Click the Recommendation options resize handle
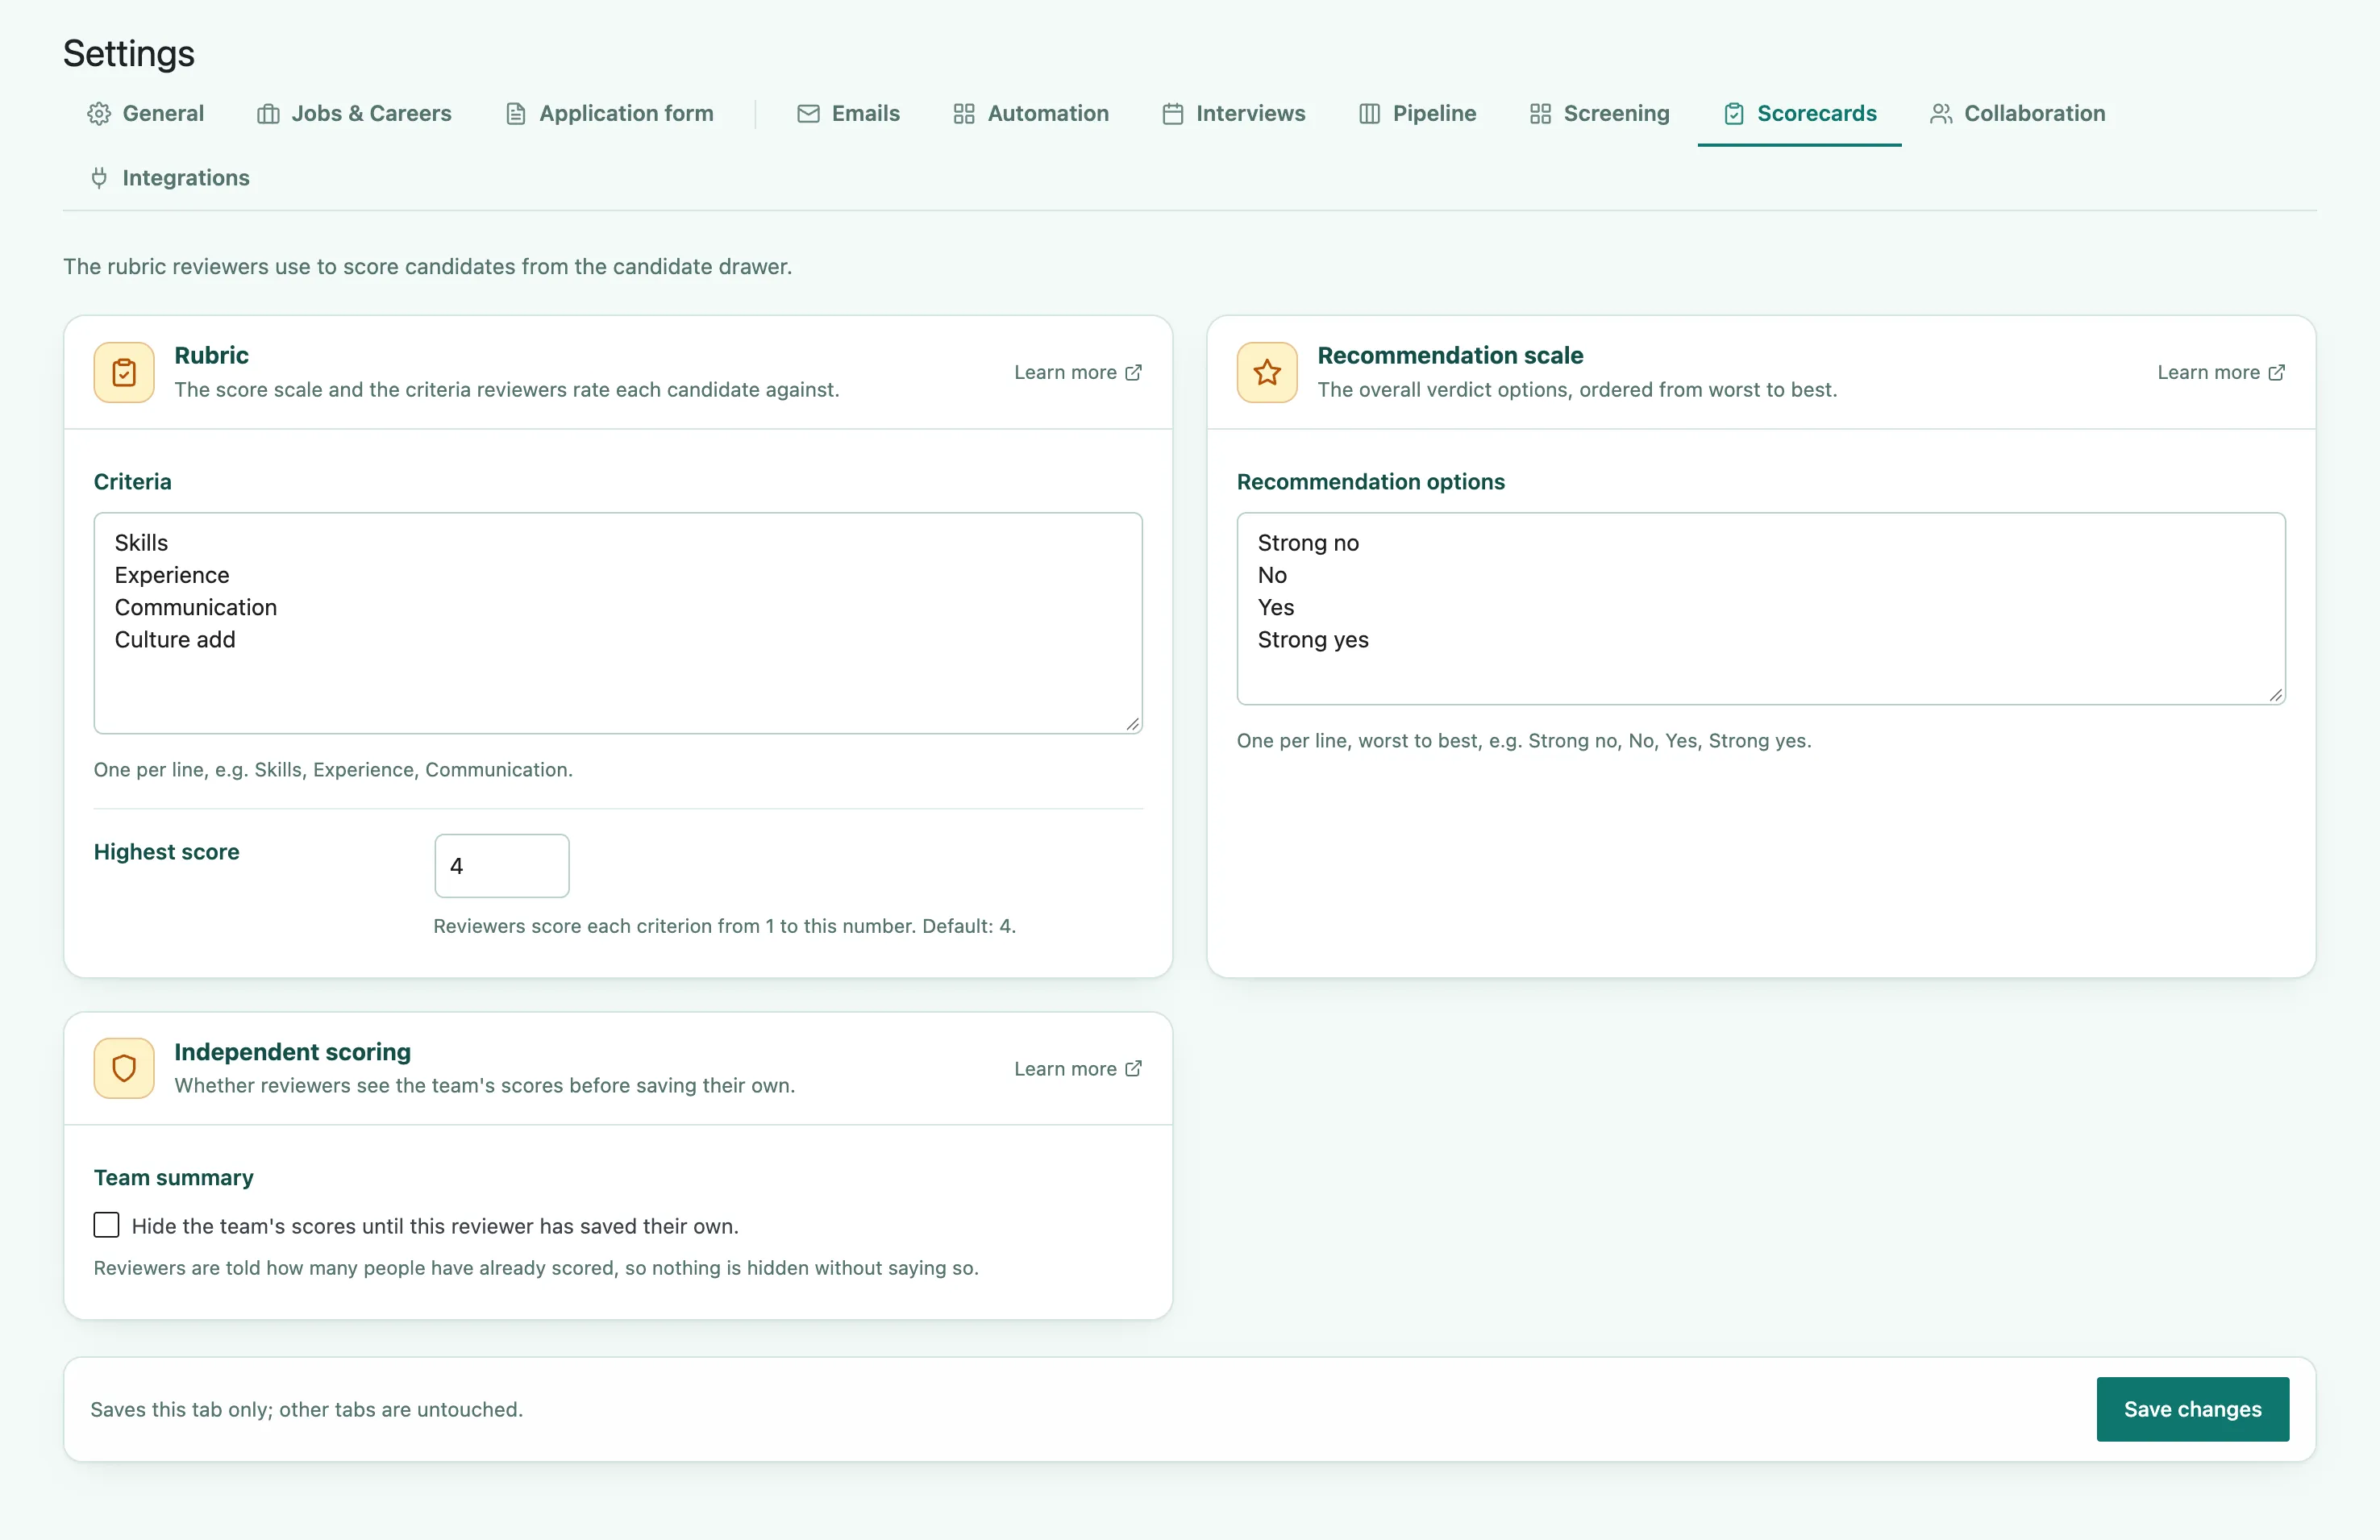 pyautogui.click(x=2275, y=695)
